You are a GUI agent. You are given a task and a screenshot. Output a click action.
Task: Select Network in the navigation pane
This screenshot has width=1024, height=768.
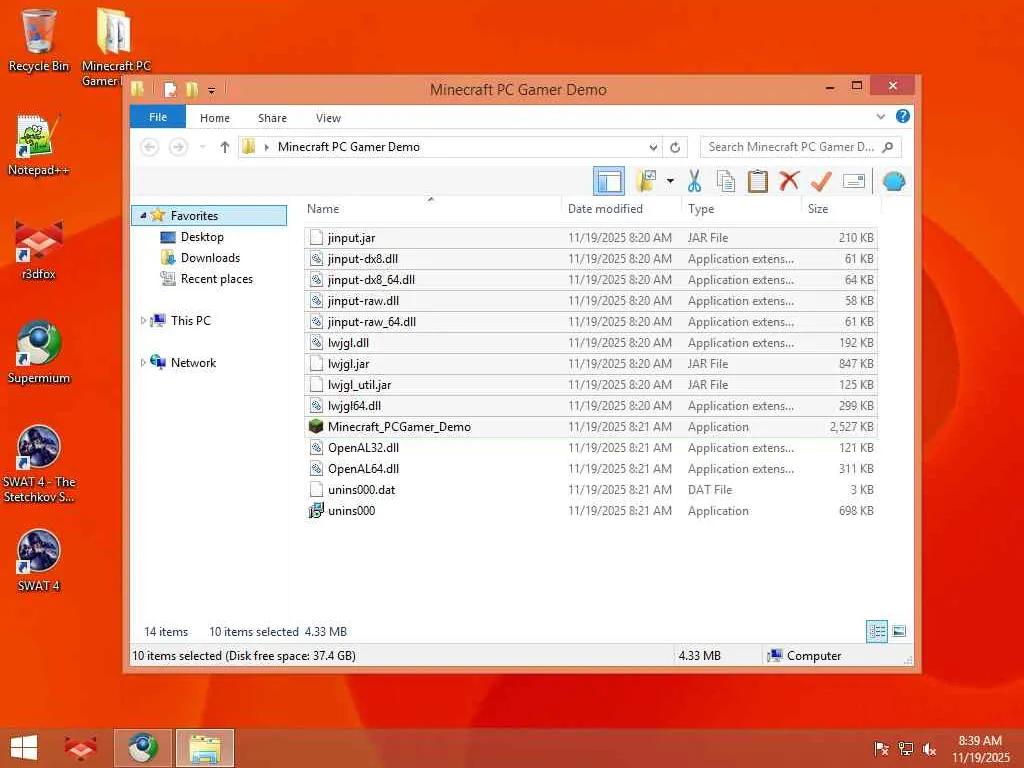[x=193, y=362]
